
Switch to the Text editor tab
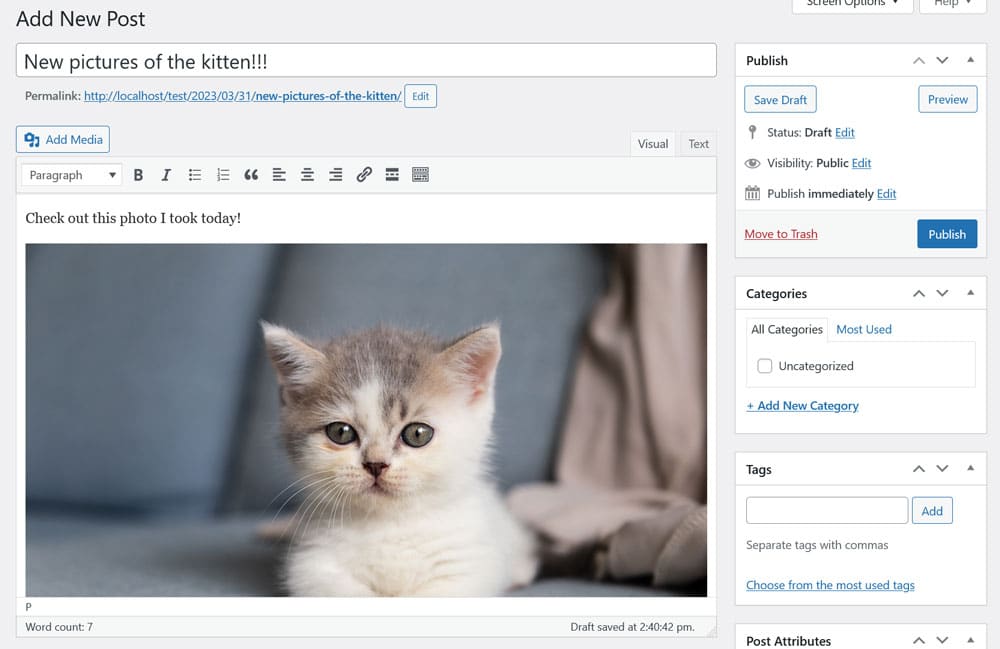[x=698, y=144]
